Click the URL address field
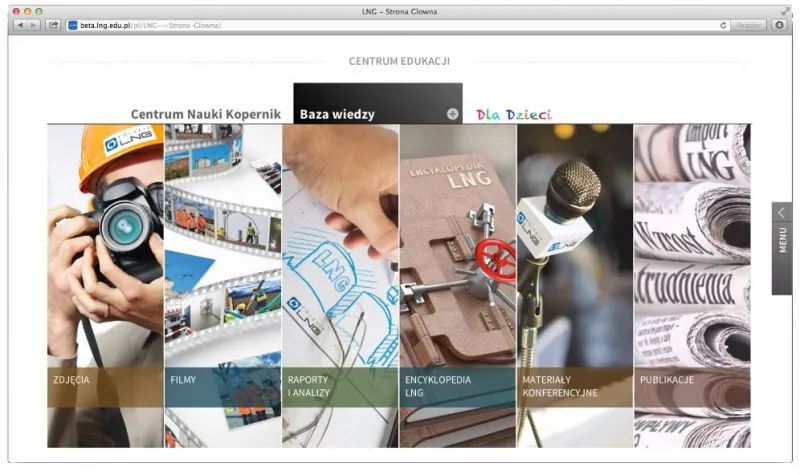Viewport: 800px width, 475px height. pos(400,25)
